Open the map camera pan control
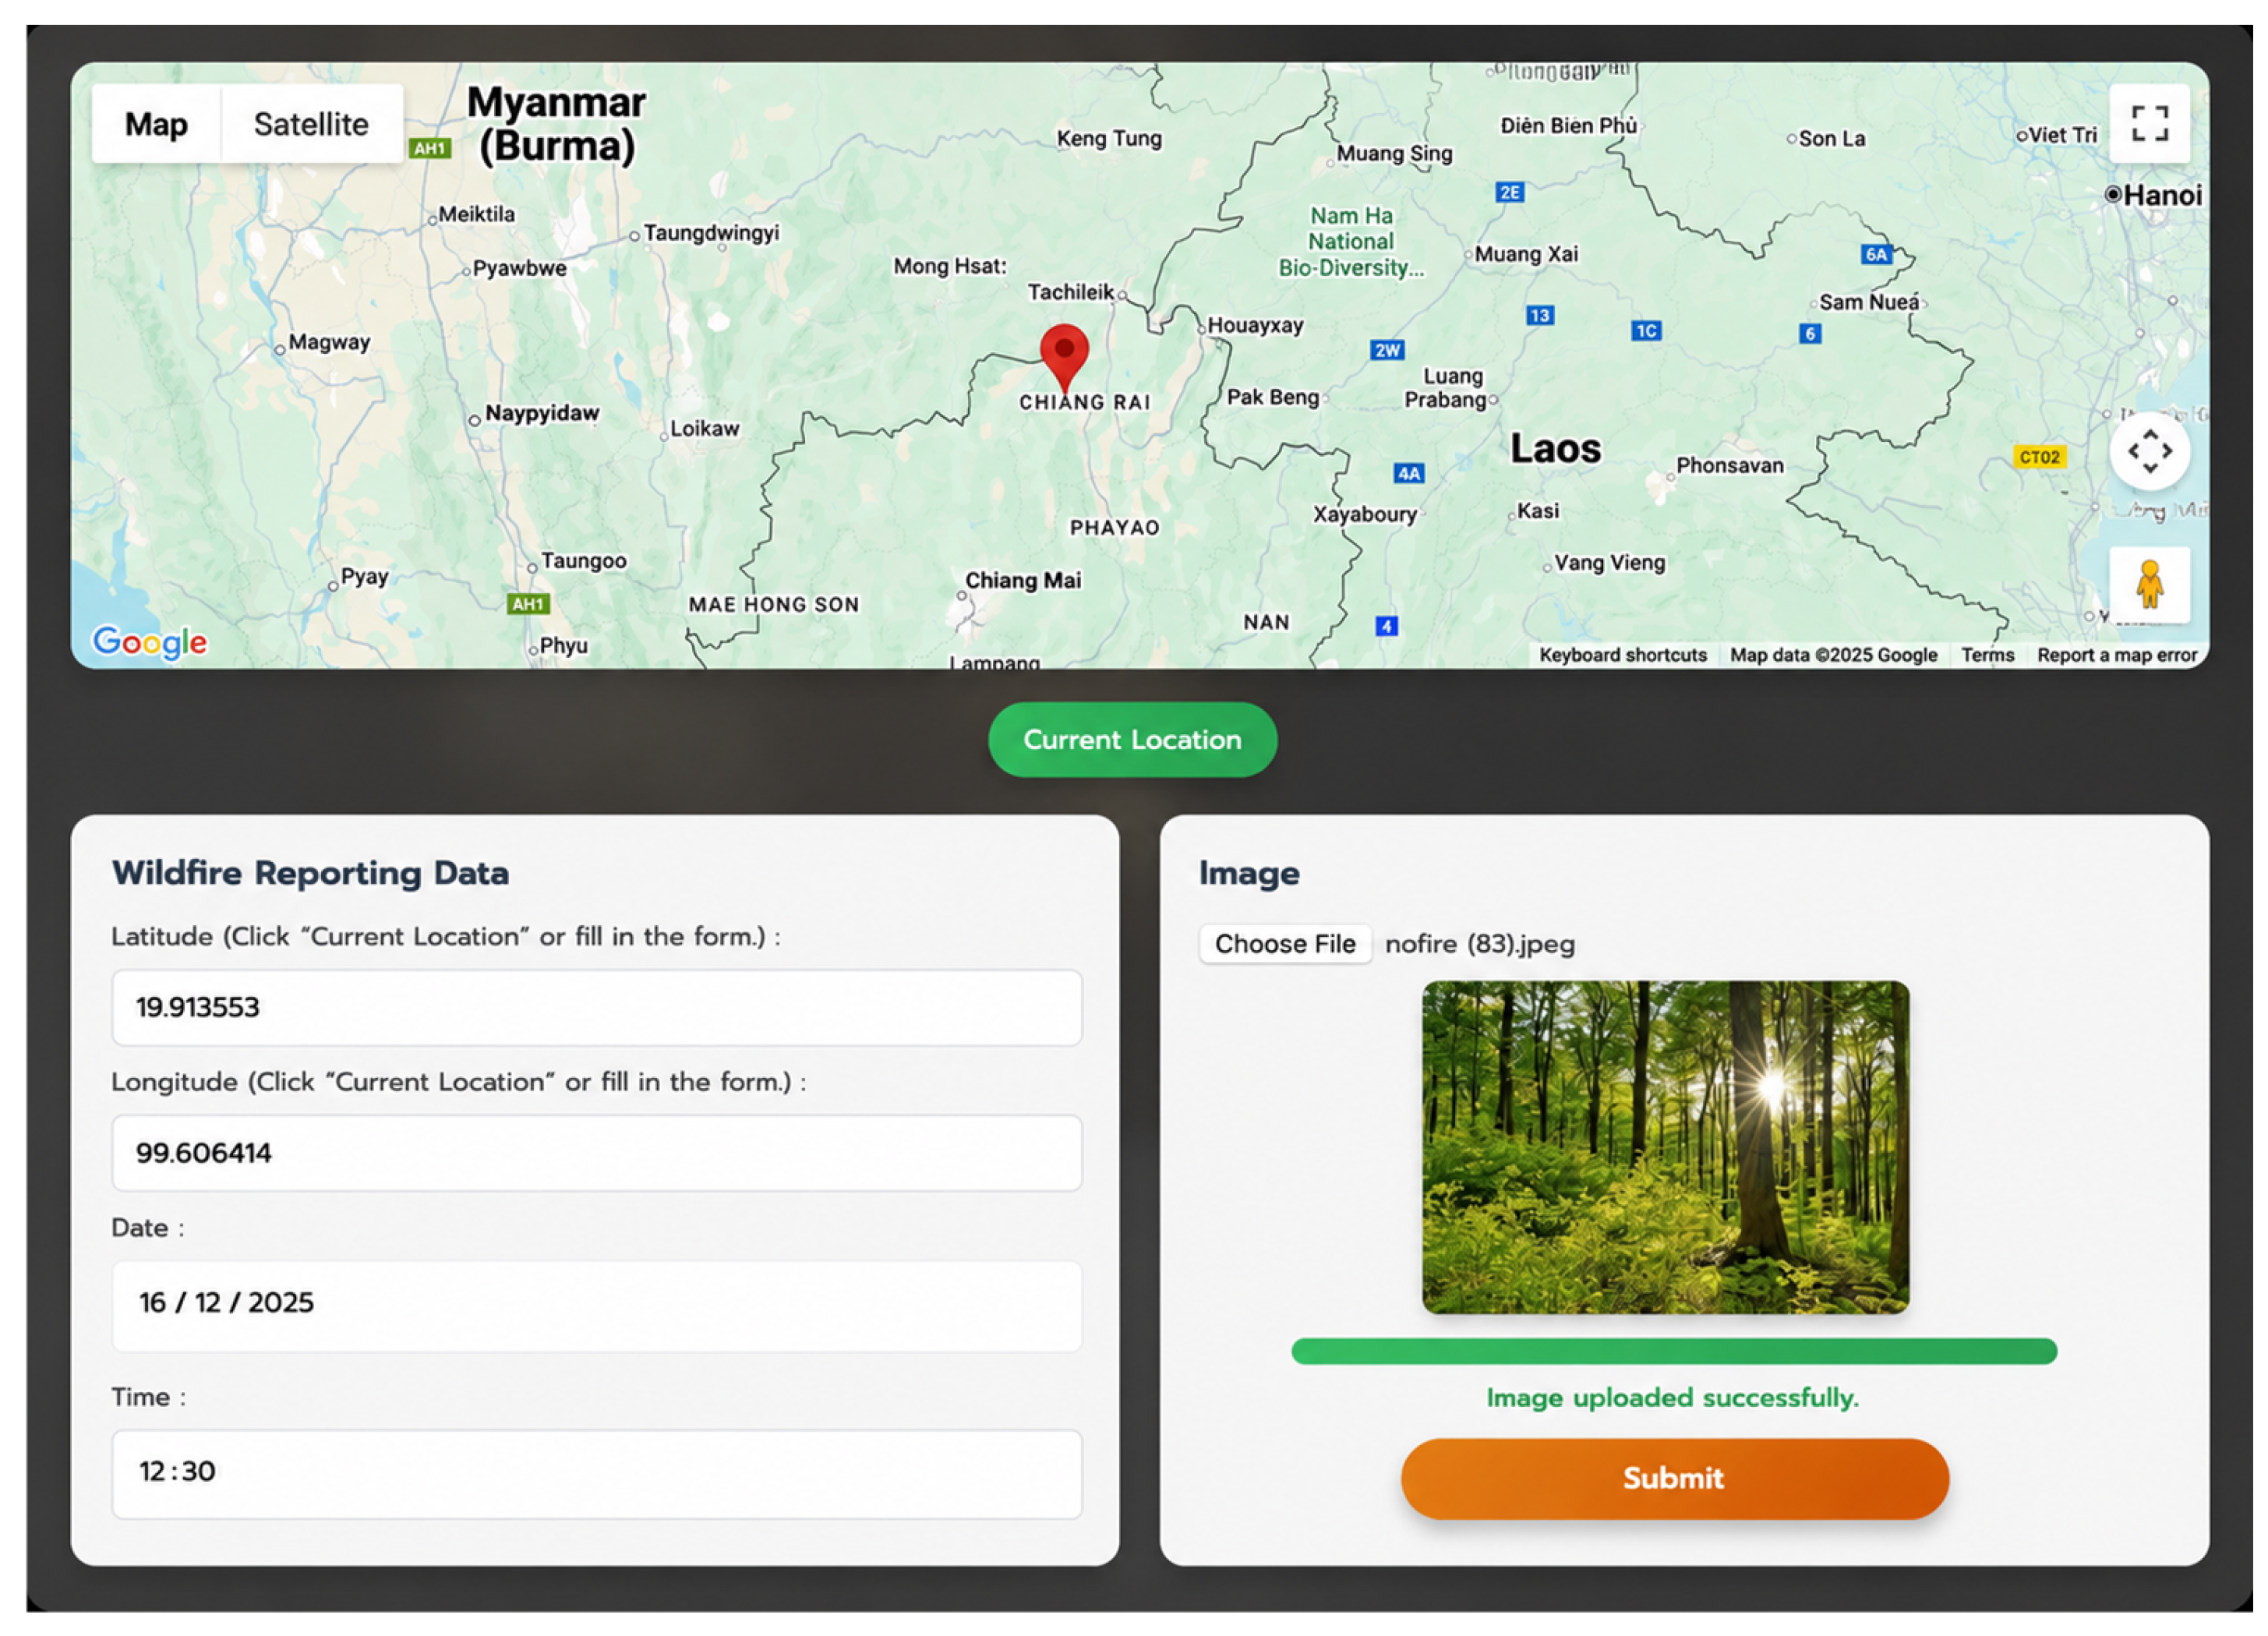This screenshot has width=2268, height=1636. pyautogui.click(x=2149, y=451)
